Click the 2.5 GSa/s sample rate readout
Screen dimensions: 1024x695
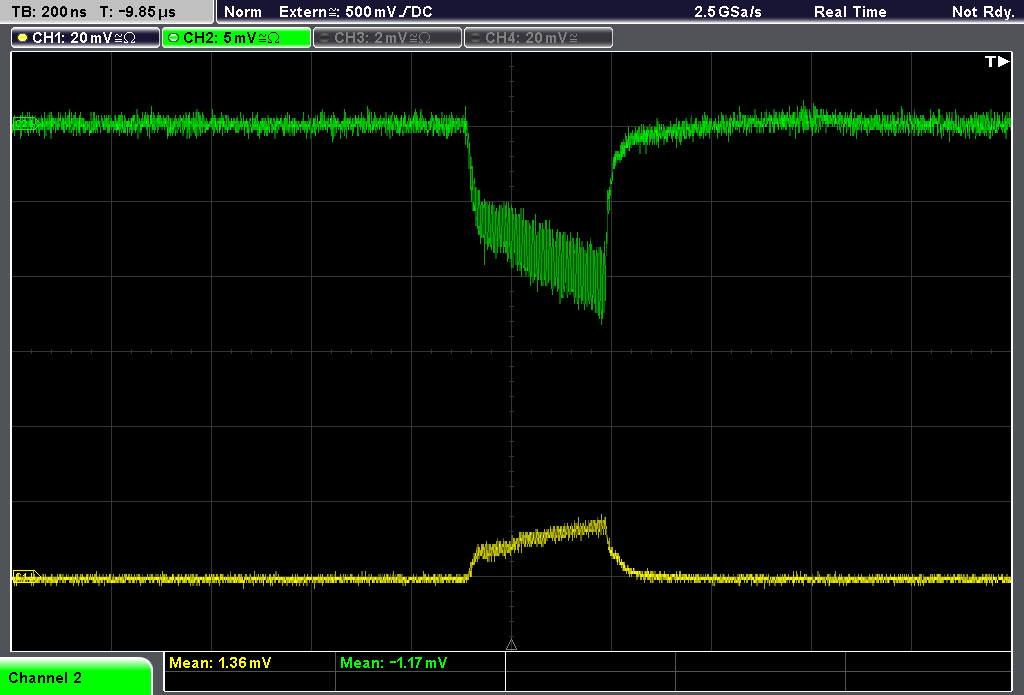click(728, 12)
